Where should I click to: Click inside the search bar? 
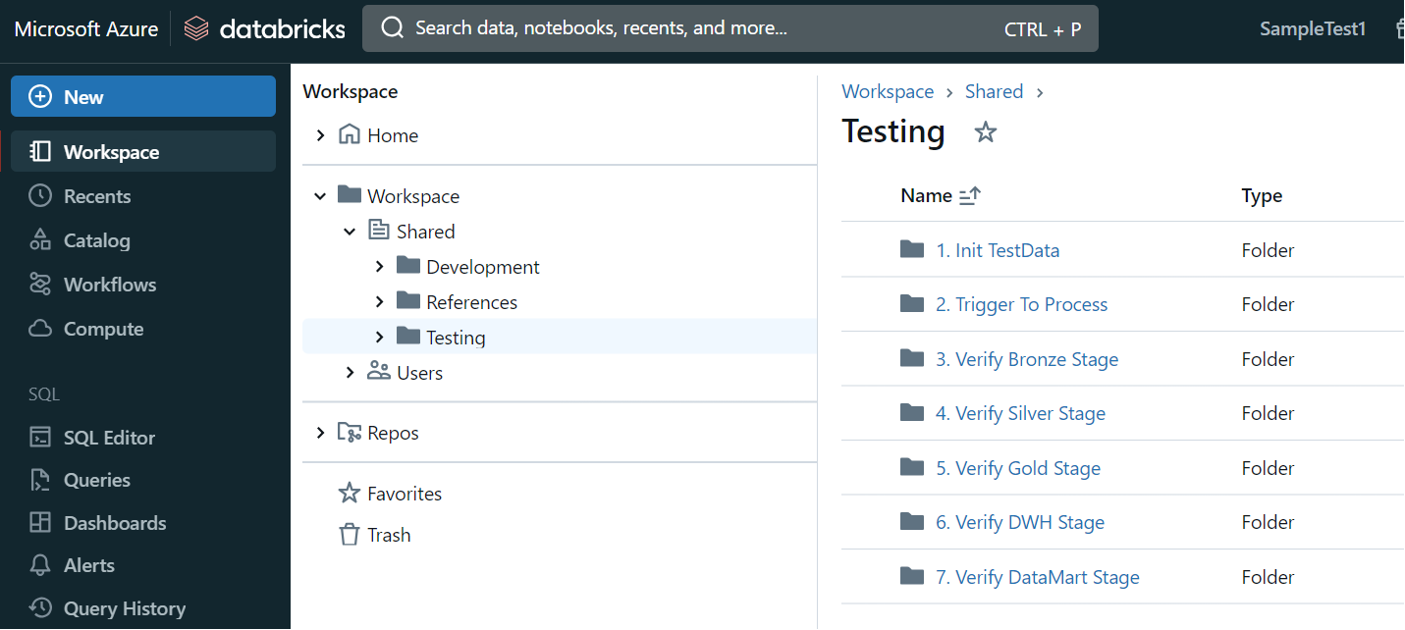pyautogui.click(x=700, y=28)
